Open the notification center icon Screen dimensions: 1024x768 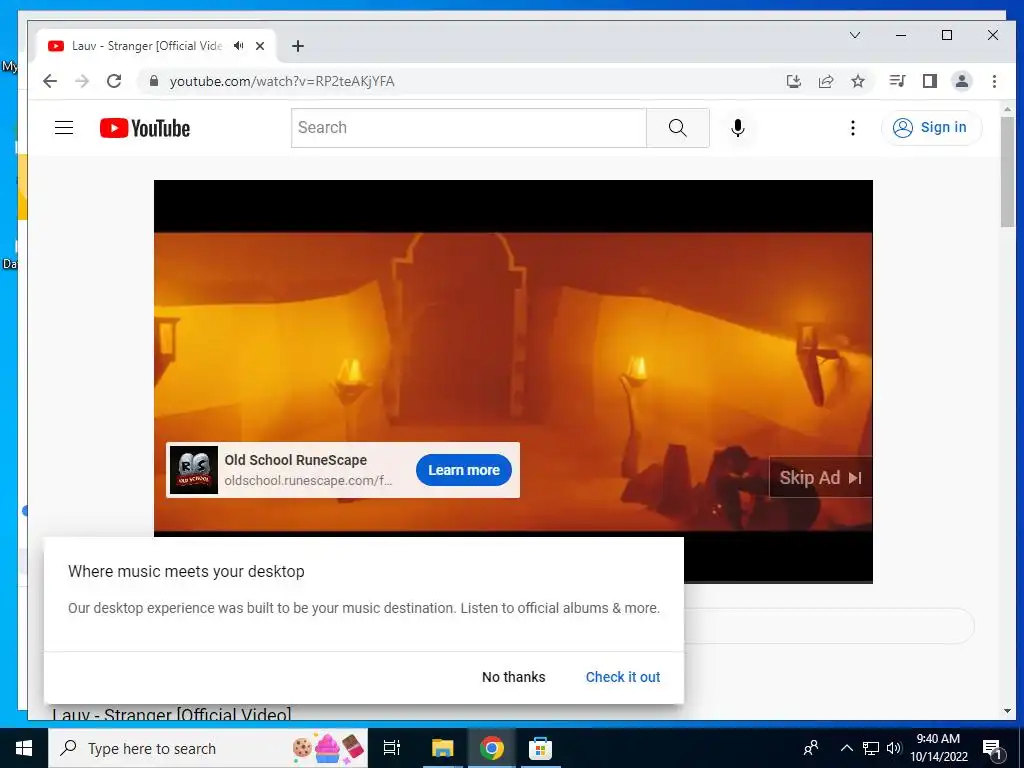tap(993, 749)
